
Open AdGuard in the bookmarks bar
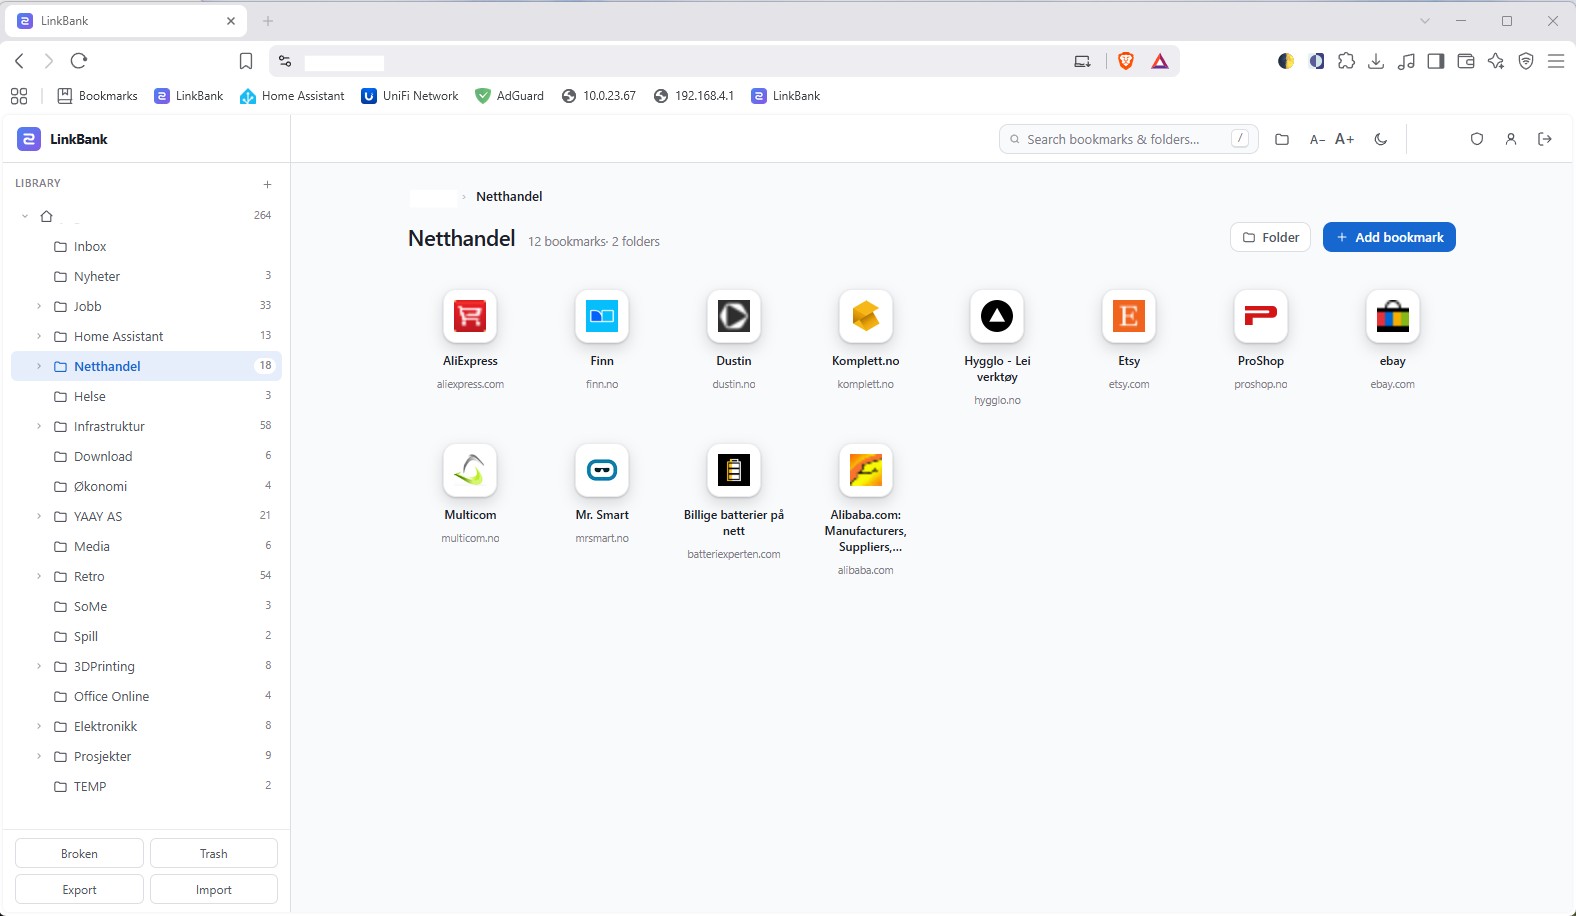click(x=510, y=96)
